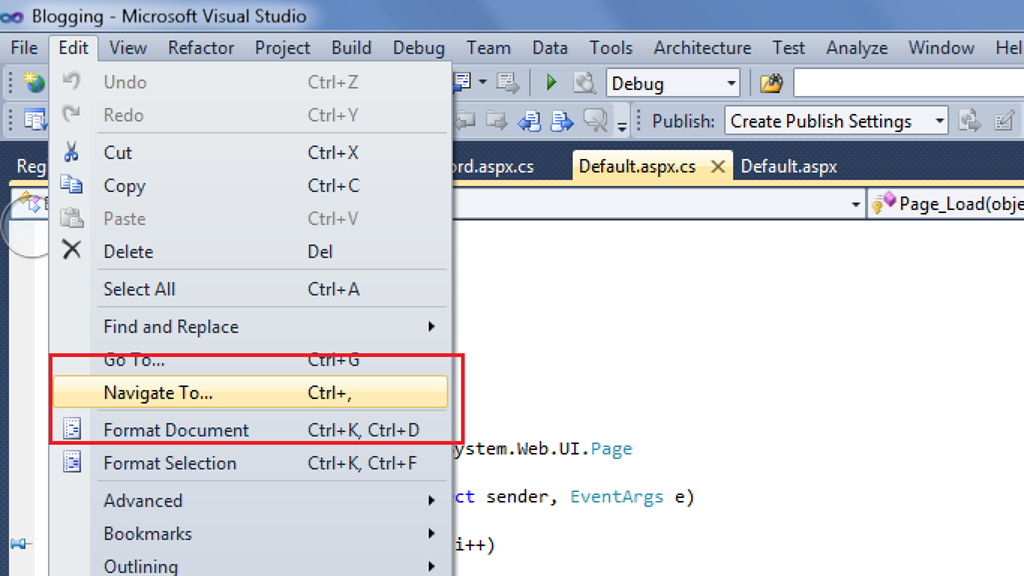Image resolution: width=1024 pixels, height=576 pixels.
Task: Click the dimmed icon before the Start arrow
Action: tap(507, 82)
